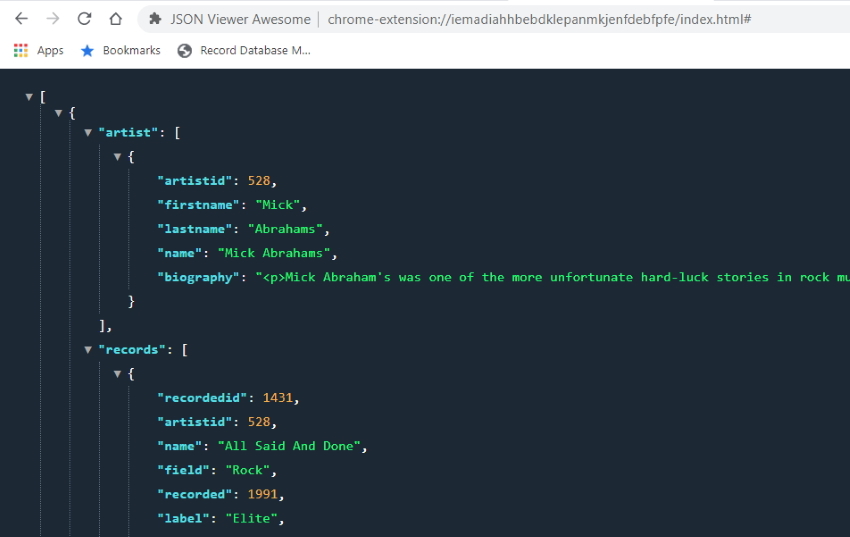Viewport: 850px width, 537px height.
Task: Collapse the first top-level object triangle
Action: 59,113
